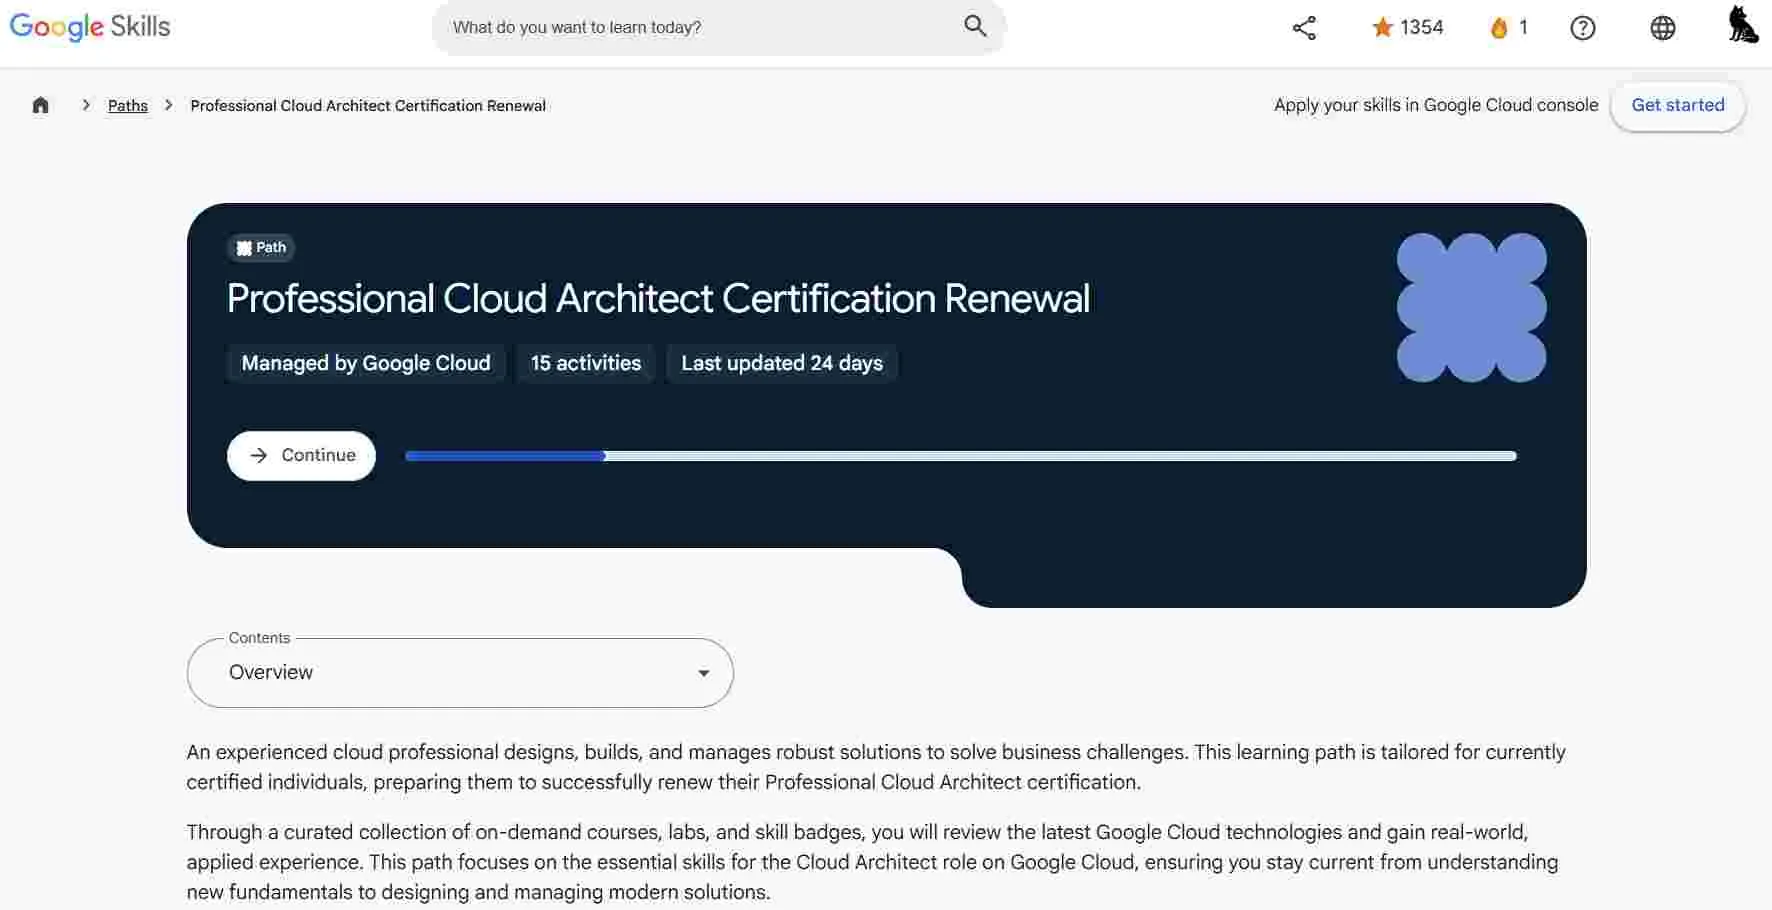
Task: Open the language globe icon
Action: point(1662,28)
